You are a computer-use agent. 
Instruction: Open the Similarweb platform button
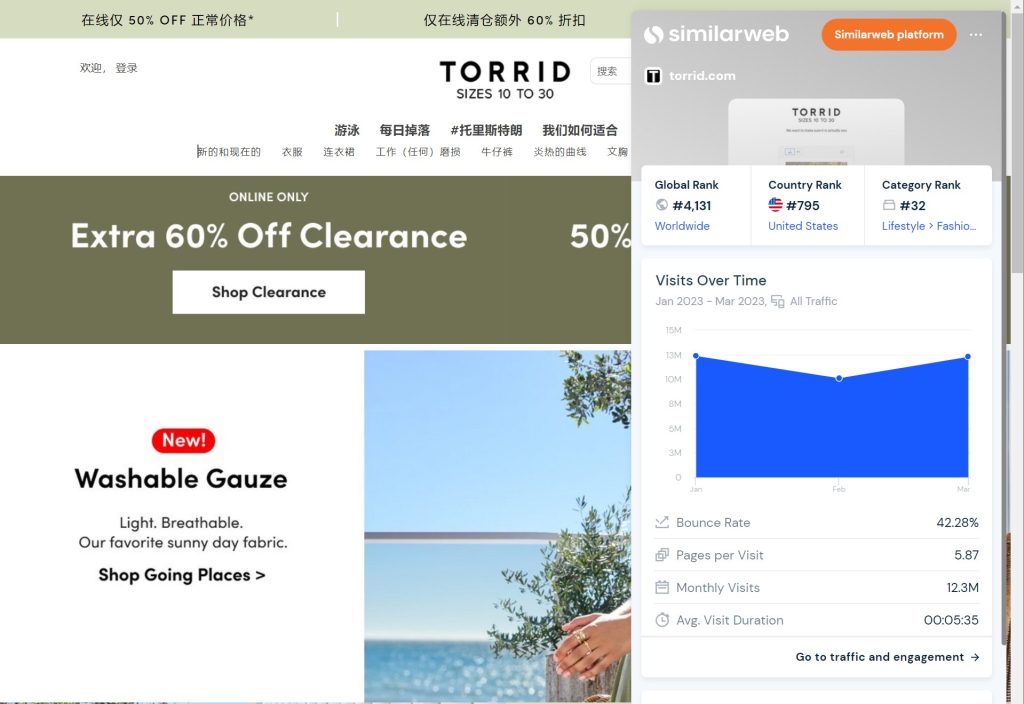click(x=889, y=35)
